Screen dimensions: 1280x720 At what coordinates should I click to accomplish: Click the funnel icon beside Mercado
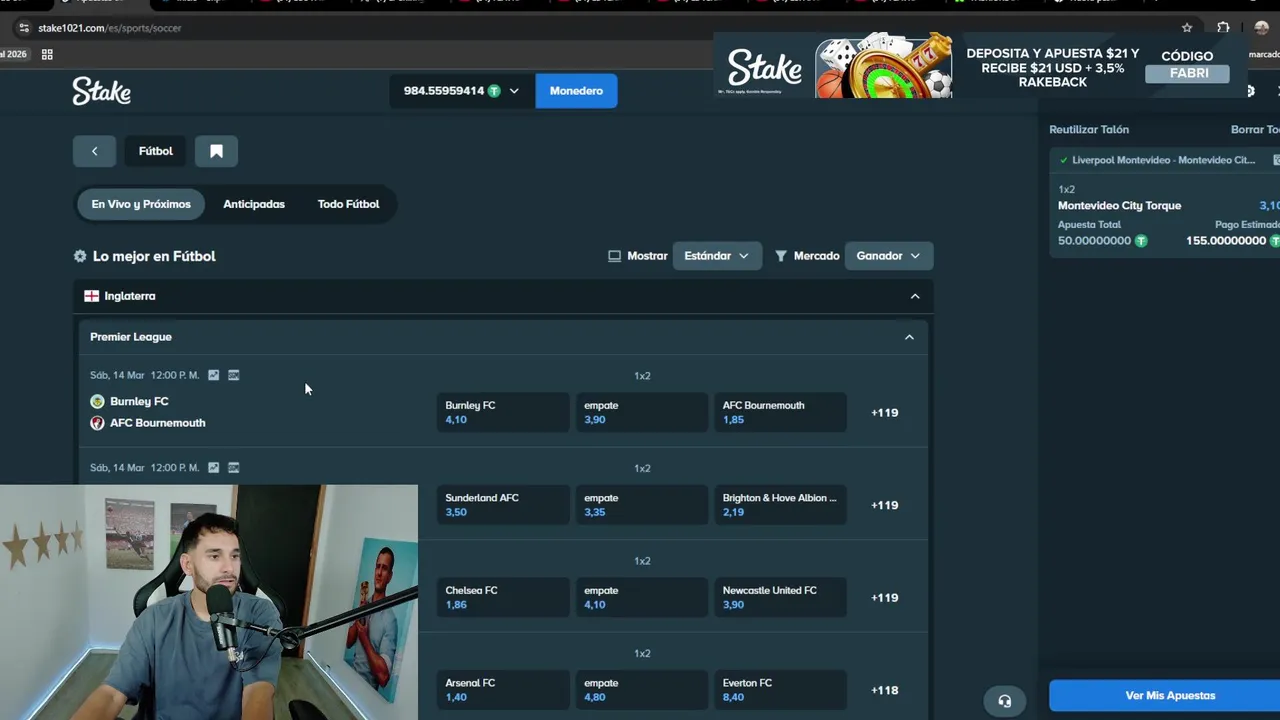[781, 256]
